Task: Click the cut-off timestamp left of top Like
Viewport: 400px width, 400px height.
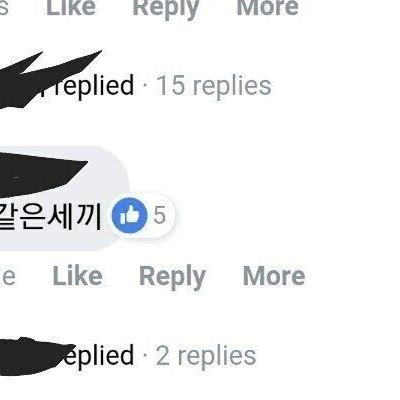Action: 3,7
